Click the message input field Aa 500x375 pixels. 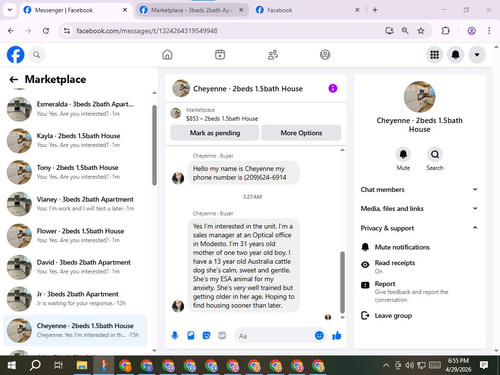[275, 336]
